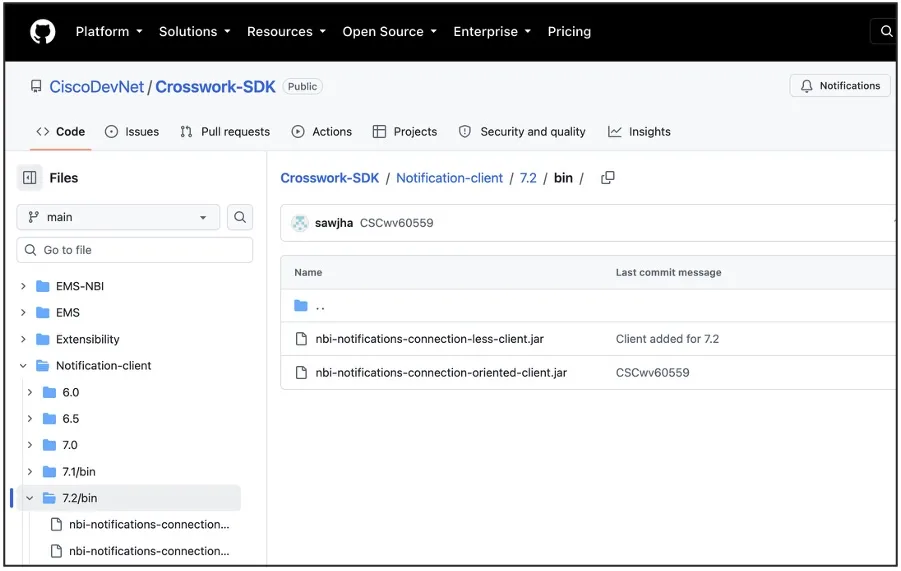Screen dimensions: 901x571
Task: Select the 7.2/bin tree row label
Action: pos(80,498)
